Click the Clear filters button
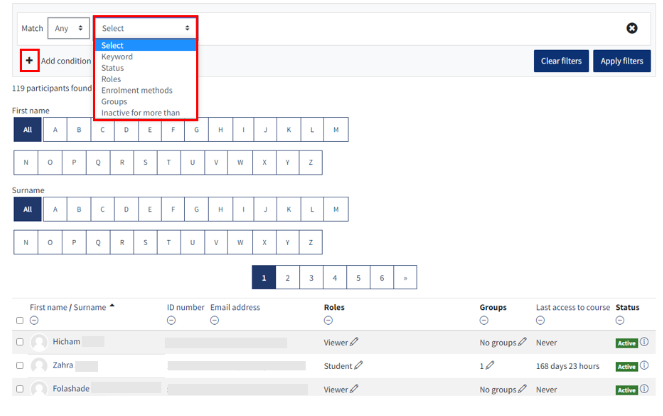663x416 pixels. [561, 61]
